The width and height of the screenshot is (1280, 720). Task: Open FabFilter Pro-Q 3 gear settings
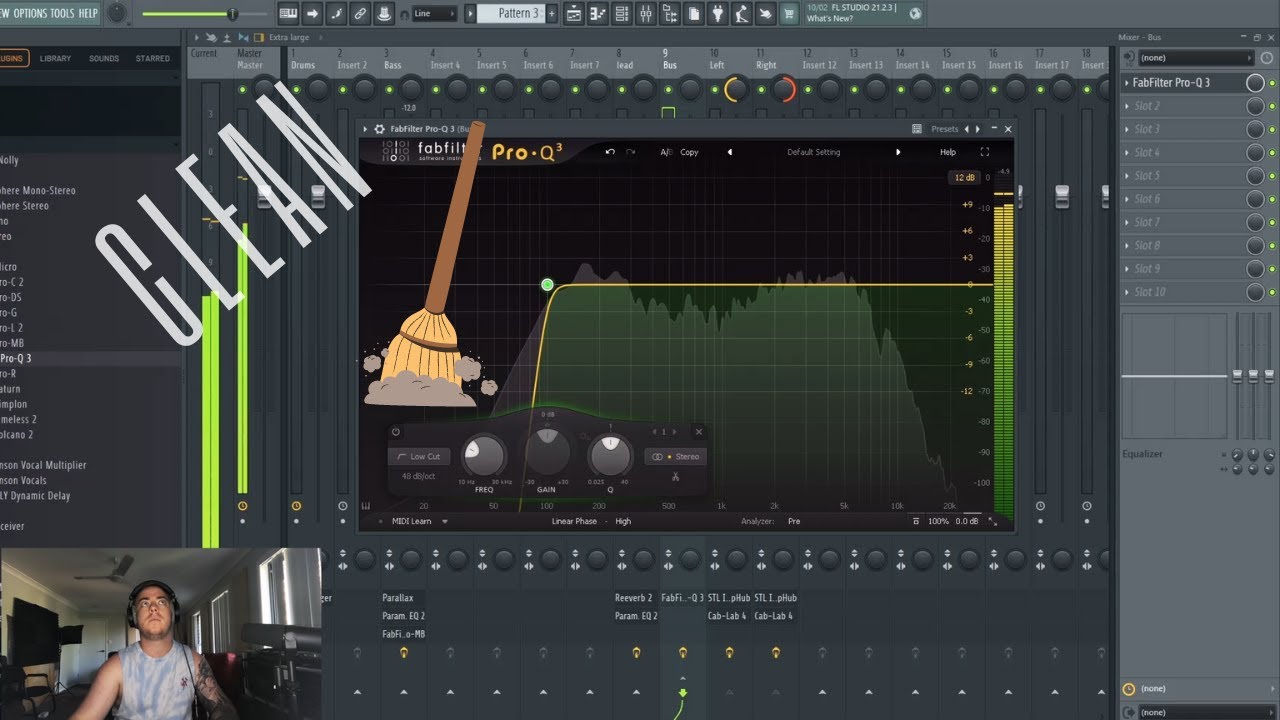[x=379, y=129]
